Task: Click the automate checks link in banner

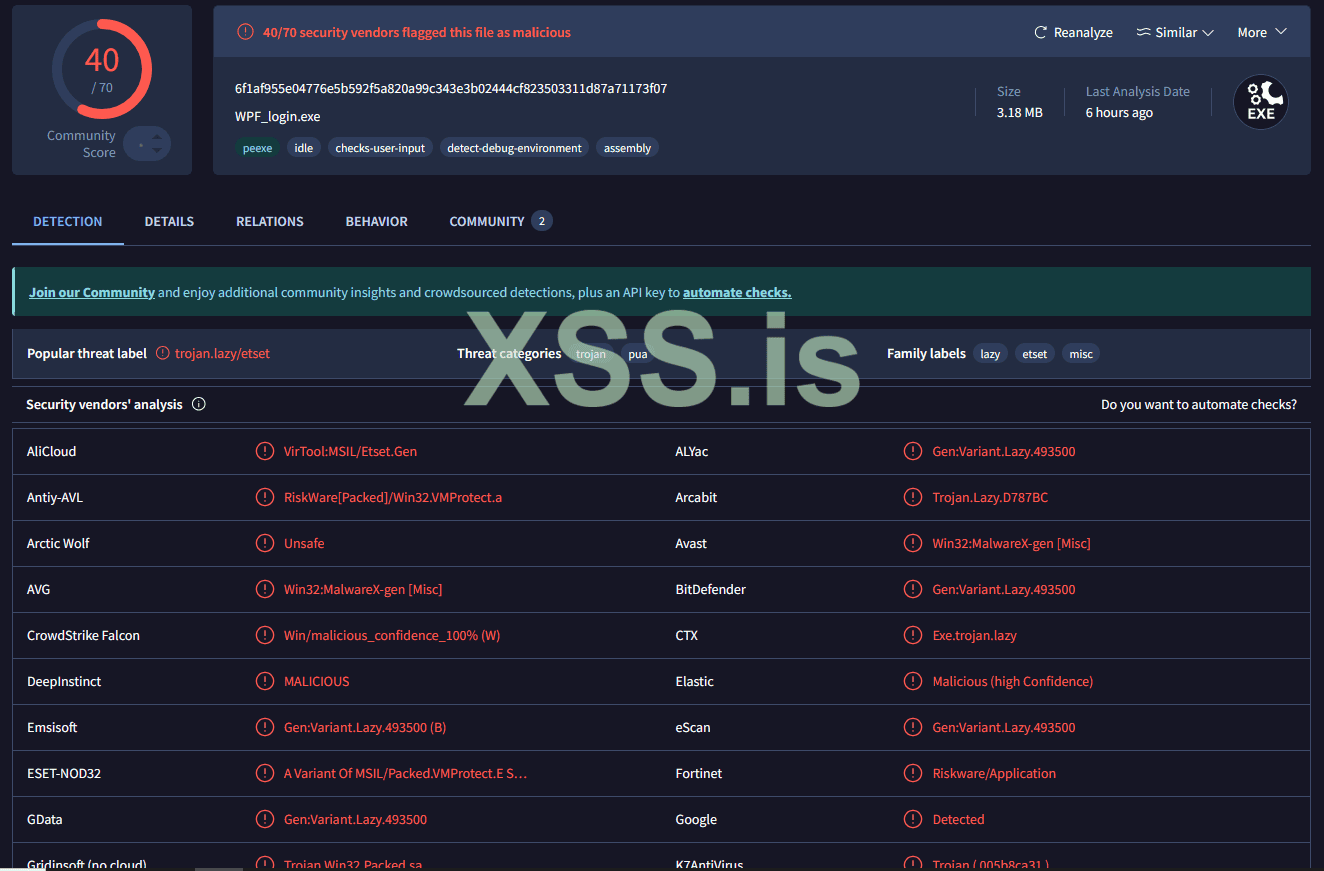Action: coord(737,293)
